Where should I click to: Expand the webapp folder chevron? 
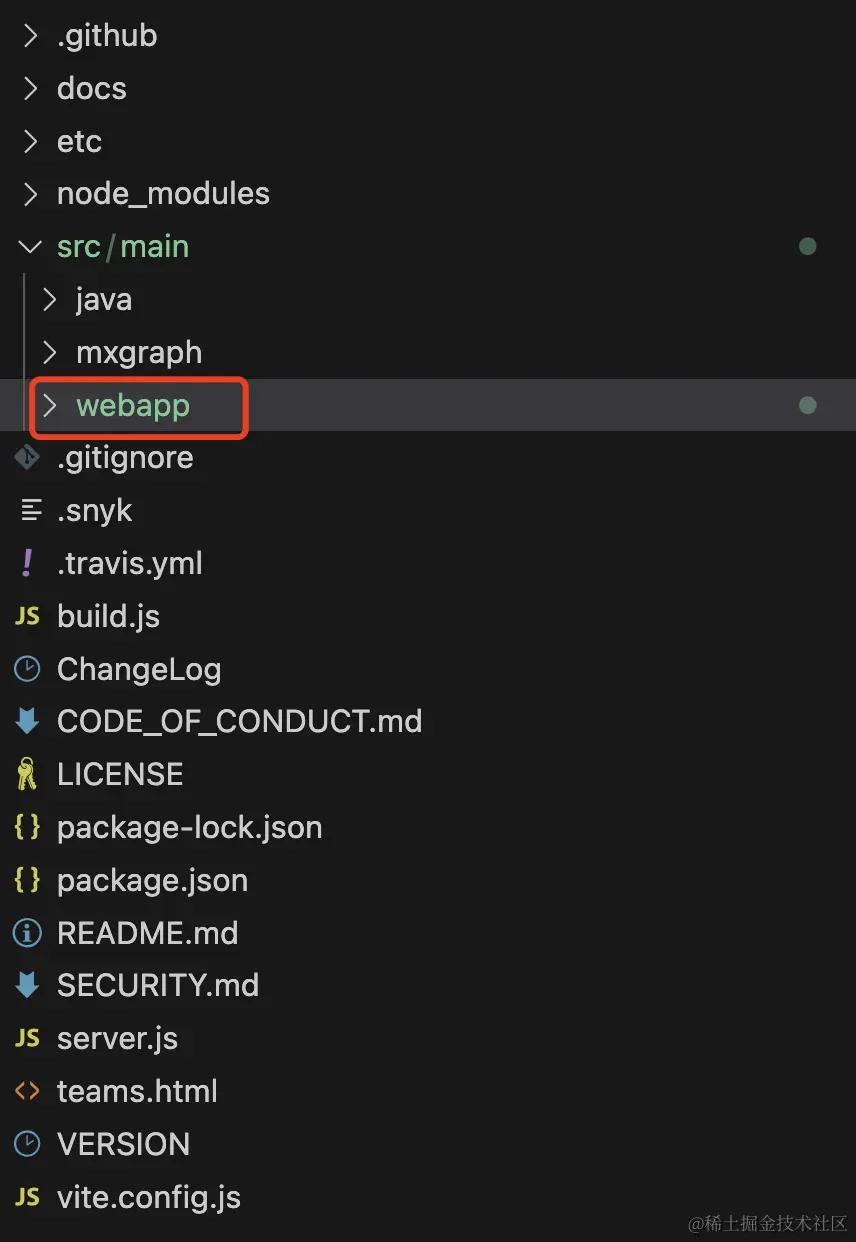pyautogui.click(x=49, y=405)
